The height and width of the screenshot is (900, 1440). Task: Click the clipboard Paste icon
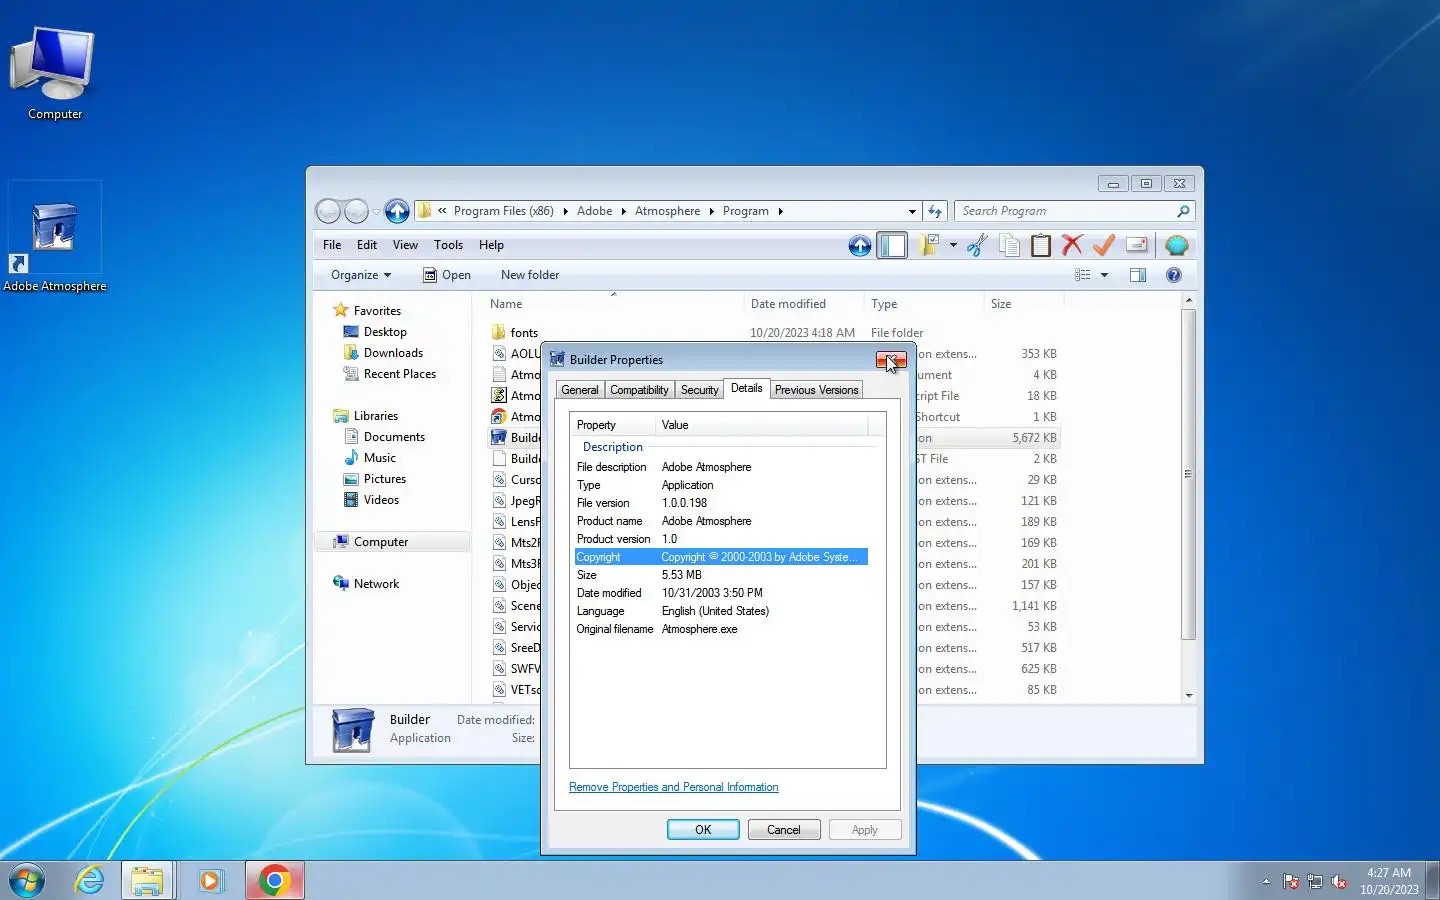click(x=1041, y=245)
